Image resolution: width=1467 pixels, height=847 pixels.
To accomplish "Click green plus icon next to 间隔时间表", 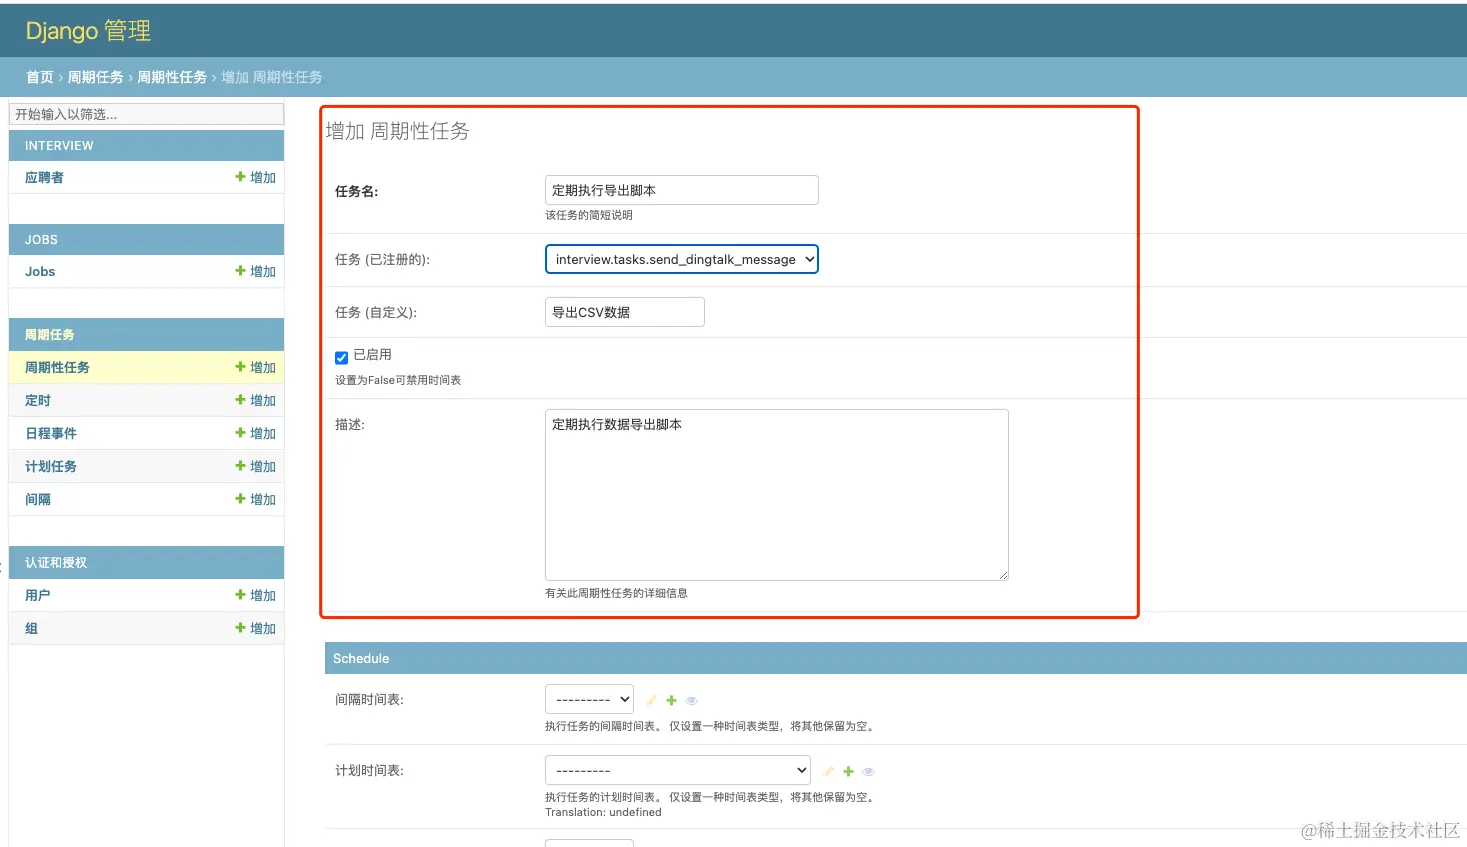I will click(x=671, y=700).
